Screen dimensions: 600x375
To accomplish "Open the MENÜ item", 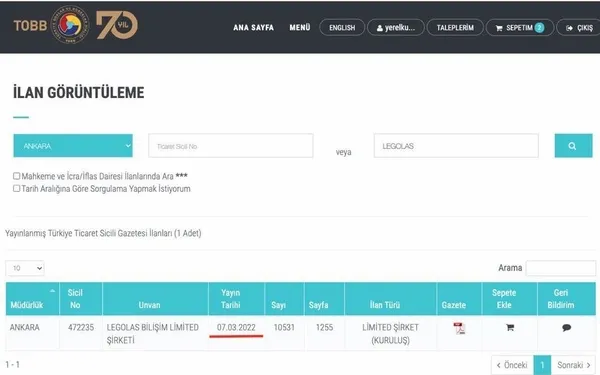I will [300, 28].
